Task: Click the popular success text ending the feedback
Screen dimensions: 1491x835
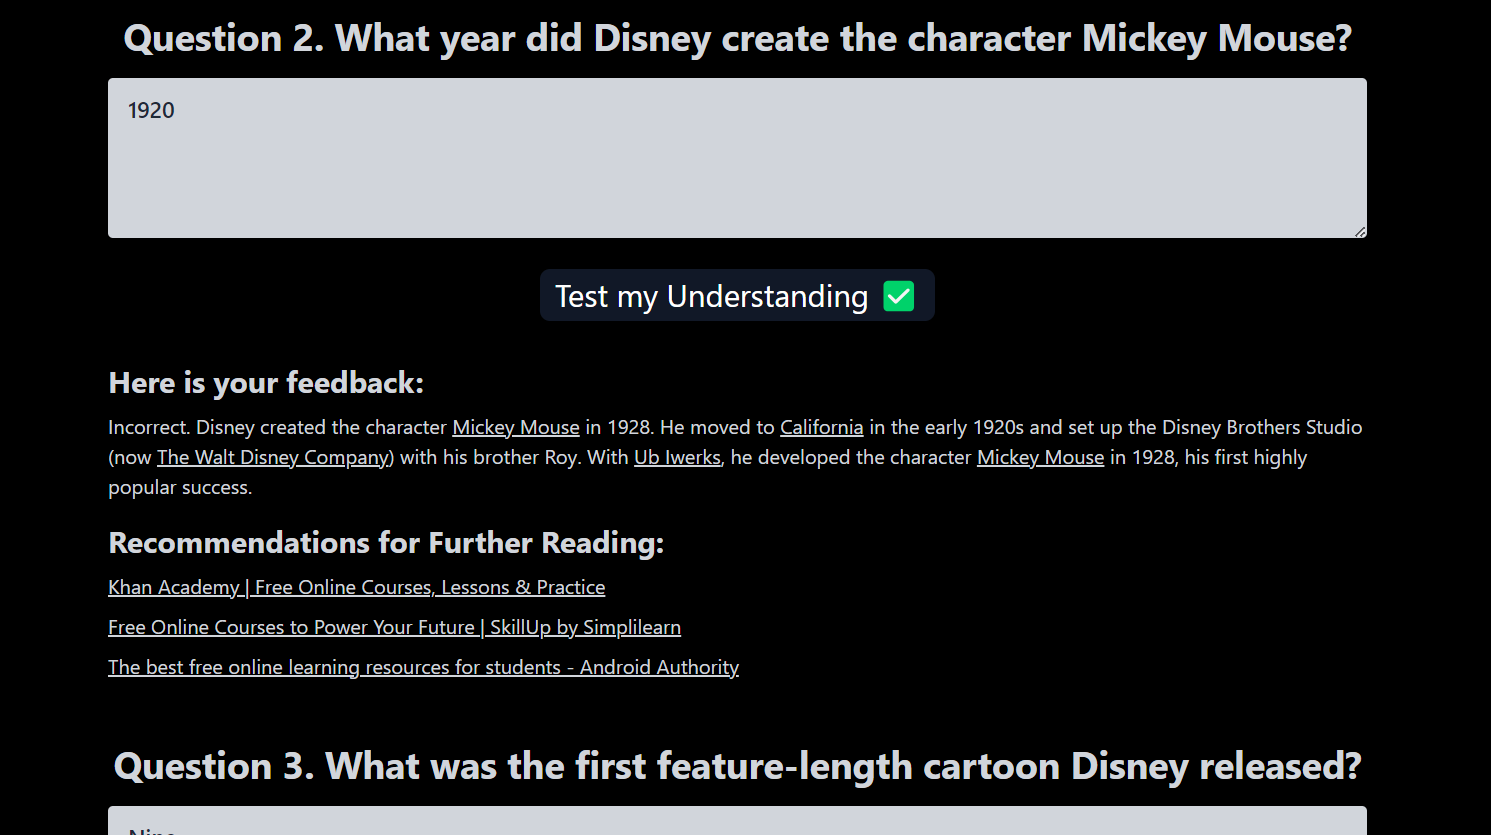Action: [180, 487]
